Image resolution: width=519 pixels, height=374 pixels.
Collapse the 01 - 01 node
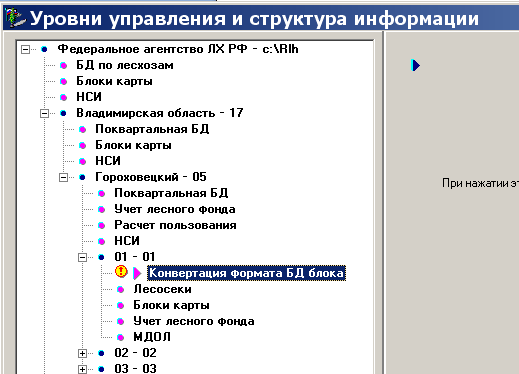pyautogui.click(x=82, y=258)
